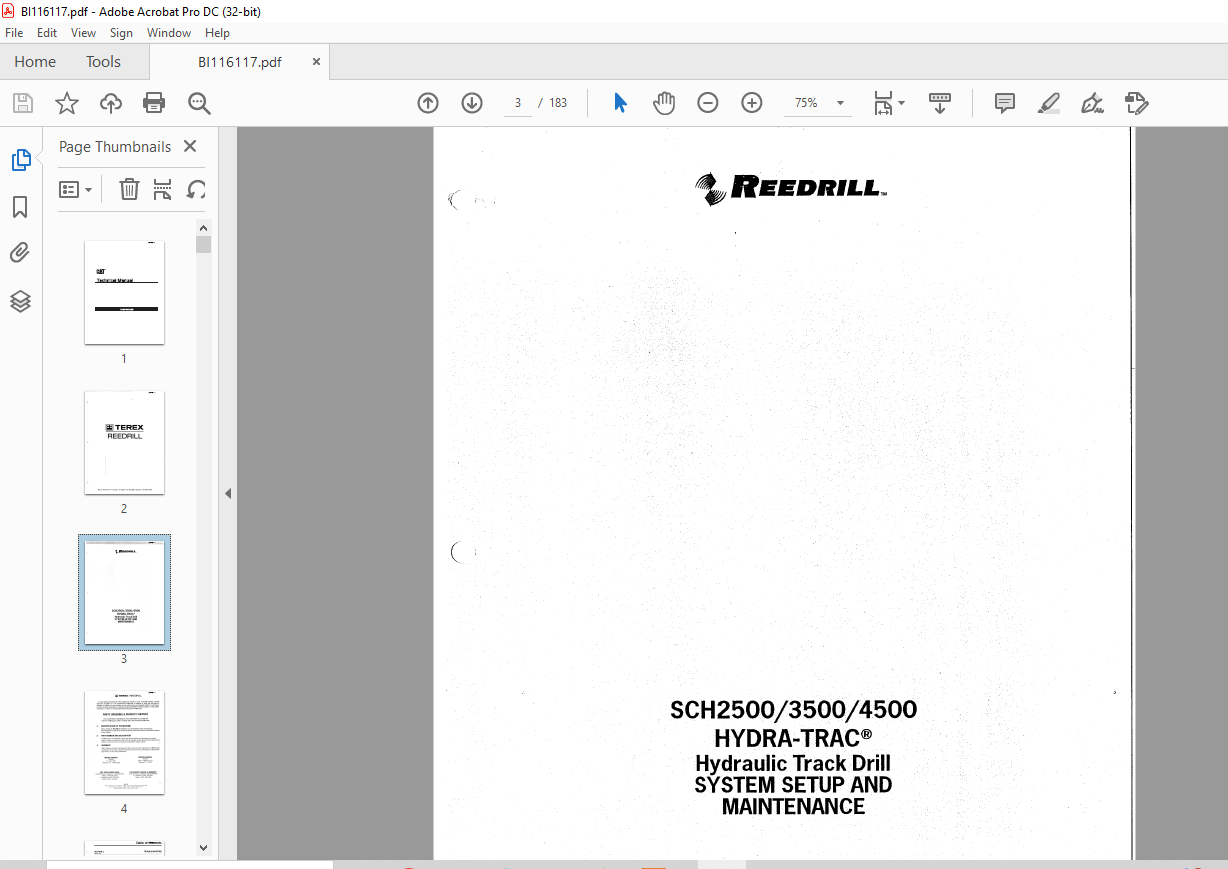Switch to the Home tab

(x=35, y=61)
